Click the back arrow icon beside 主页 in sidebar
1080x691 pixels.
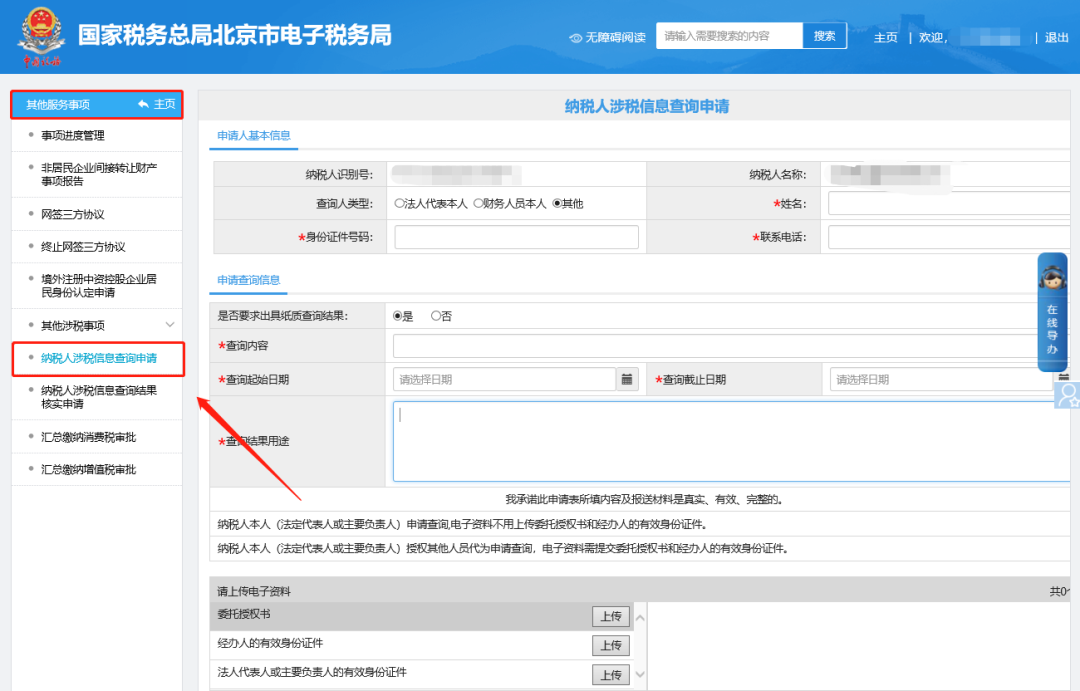[x=143, y=104]
